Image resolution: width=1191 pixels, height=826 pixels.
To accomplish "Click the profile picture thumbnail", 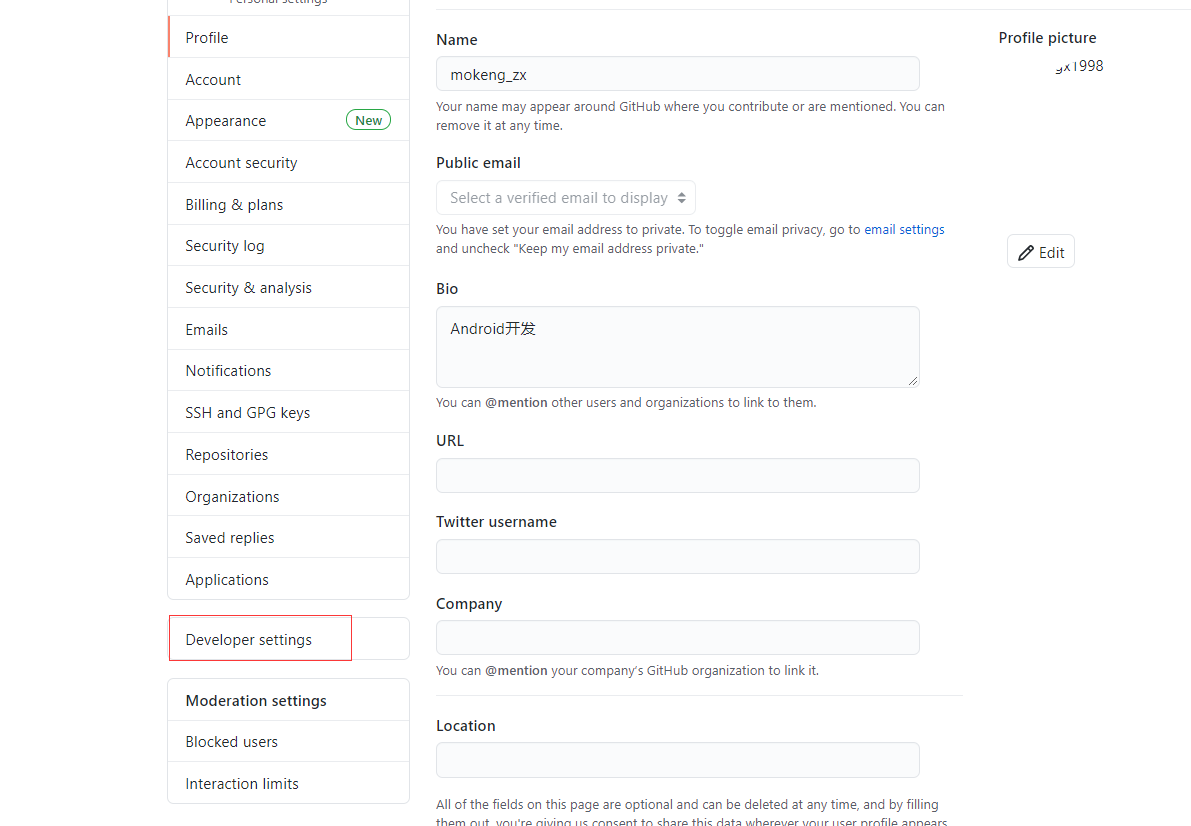I will (x=1080, y=65).
